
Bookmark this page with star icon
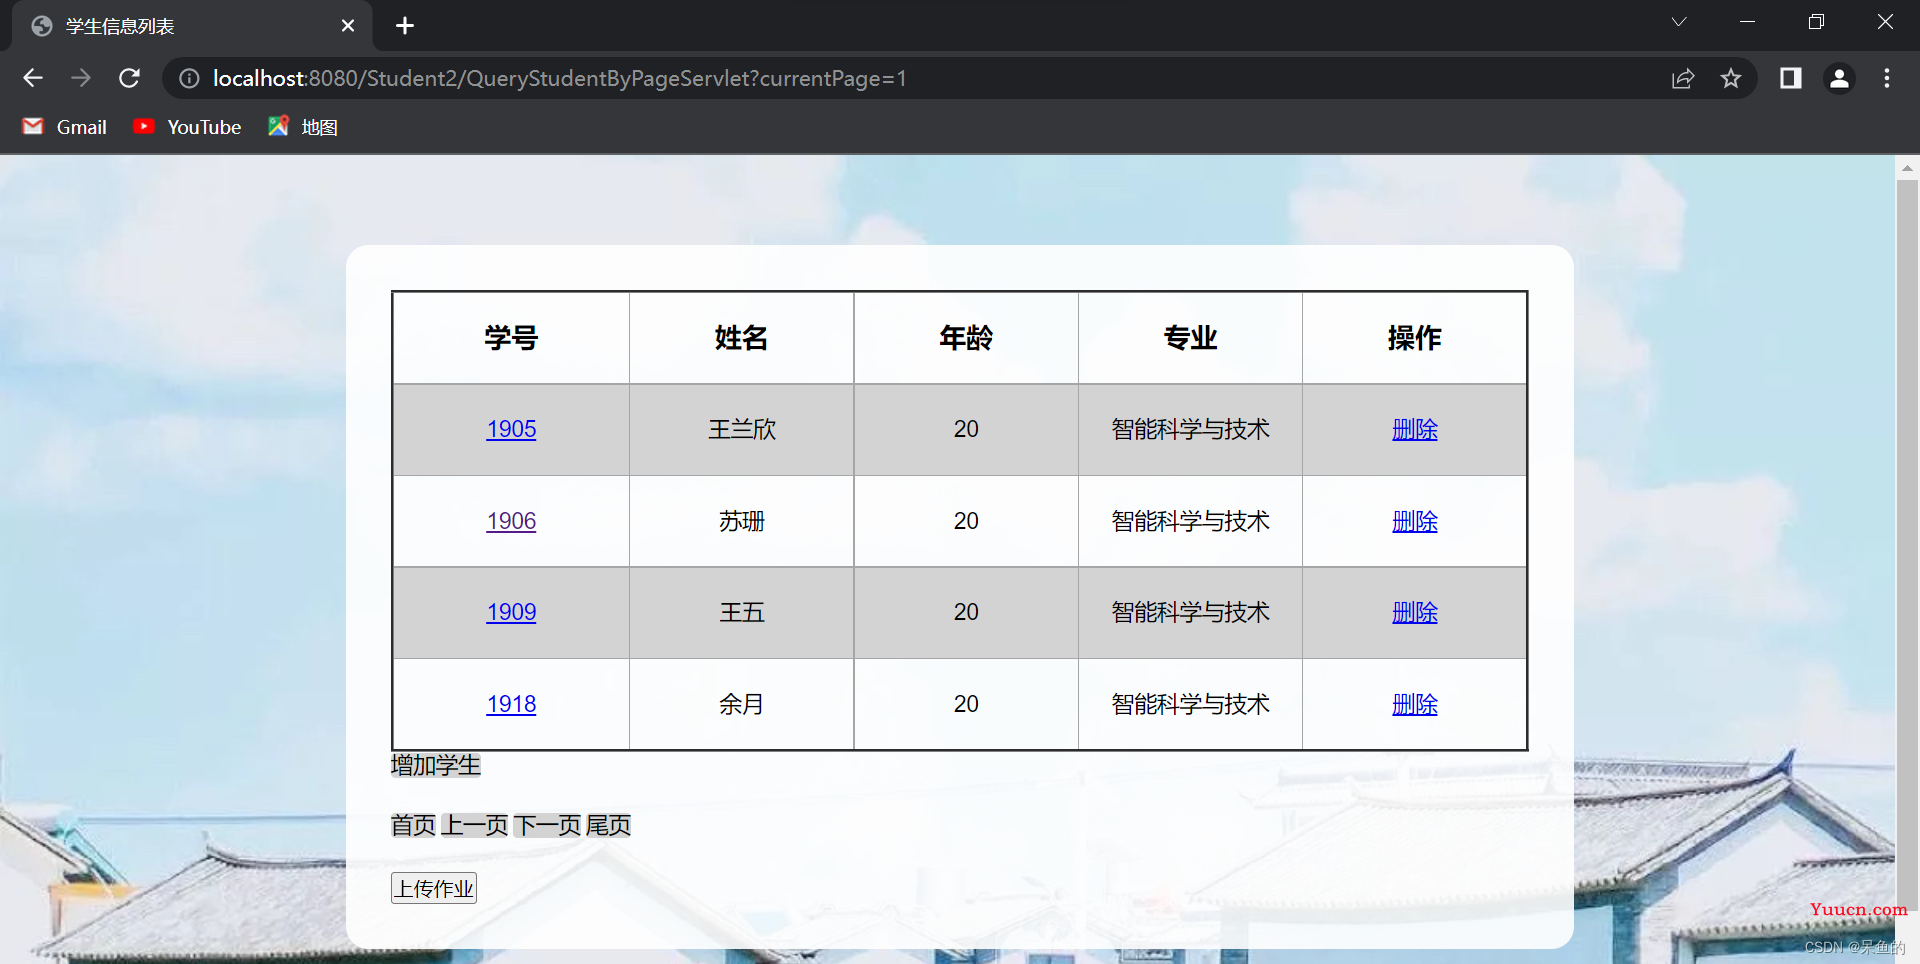point(1731,78)
